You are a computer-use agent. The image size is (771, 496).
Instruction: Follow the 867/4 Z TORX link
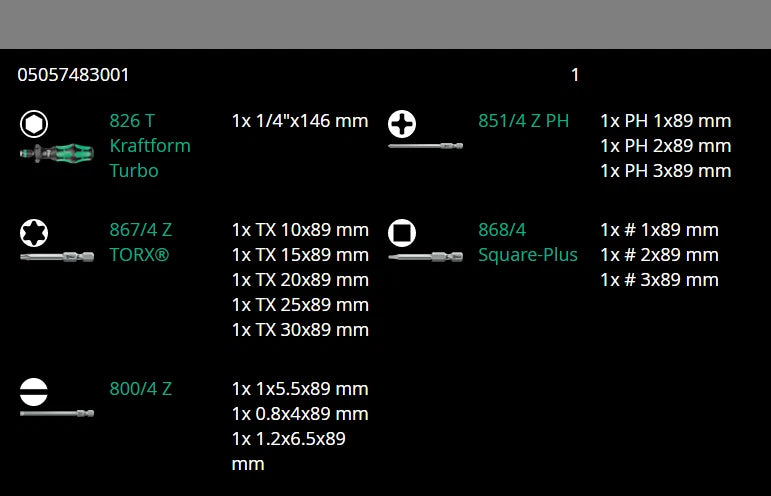(x=140, y=242)
